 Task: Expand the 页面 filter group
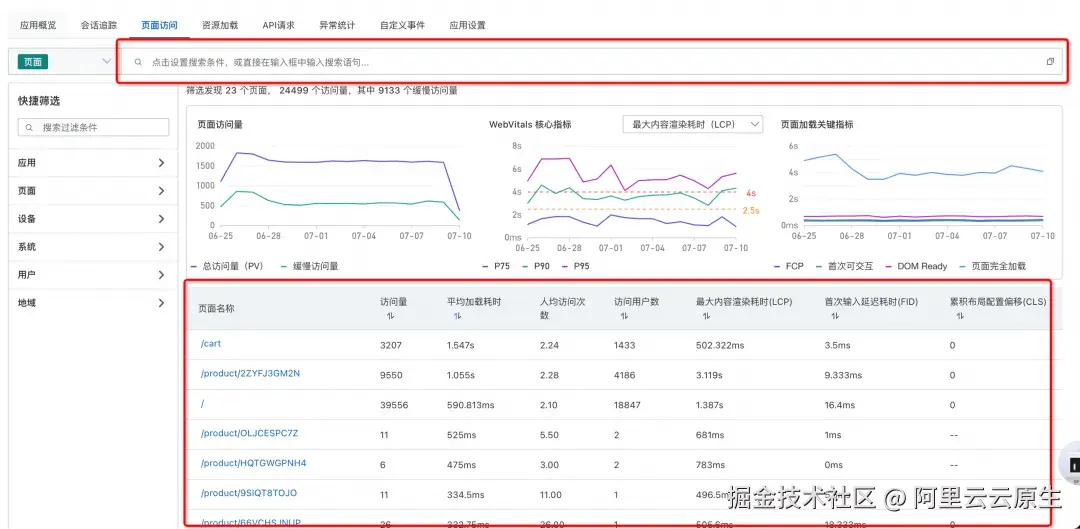coord(93,191)
